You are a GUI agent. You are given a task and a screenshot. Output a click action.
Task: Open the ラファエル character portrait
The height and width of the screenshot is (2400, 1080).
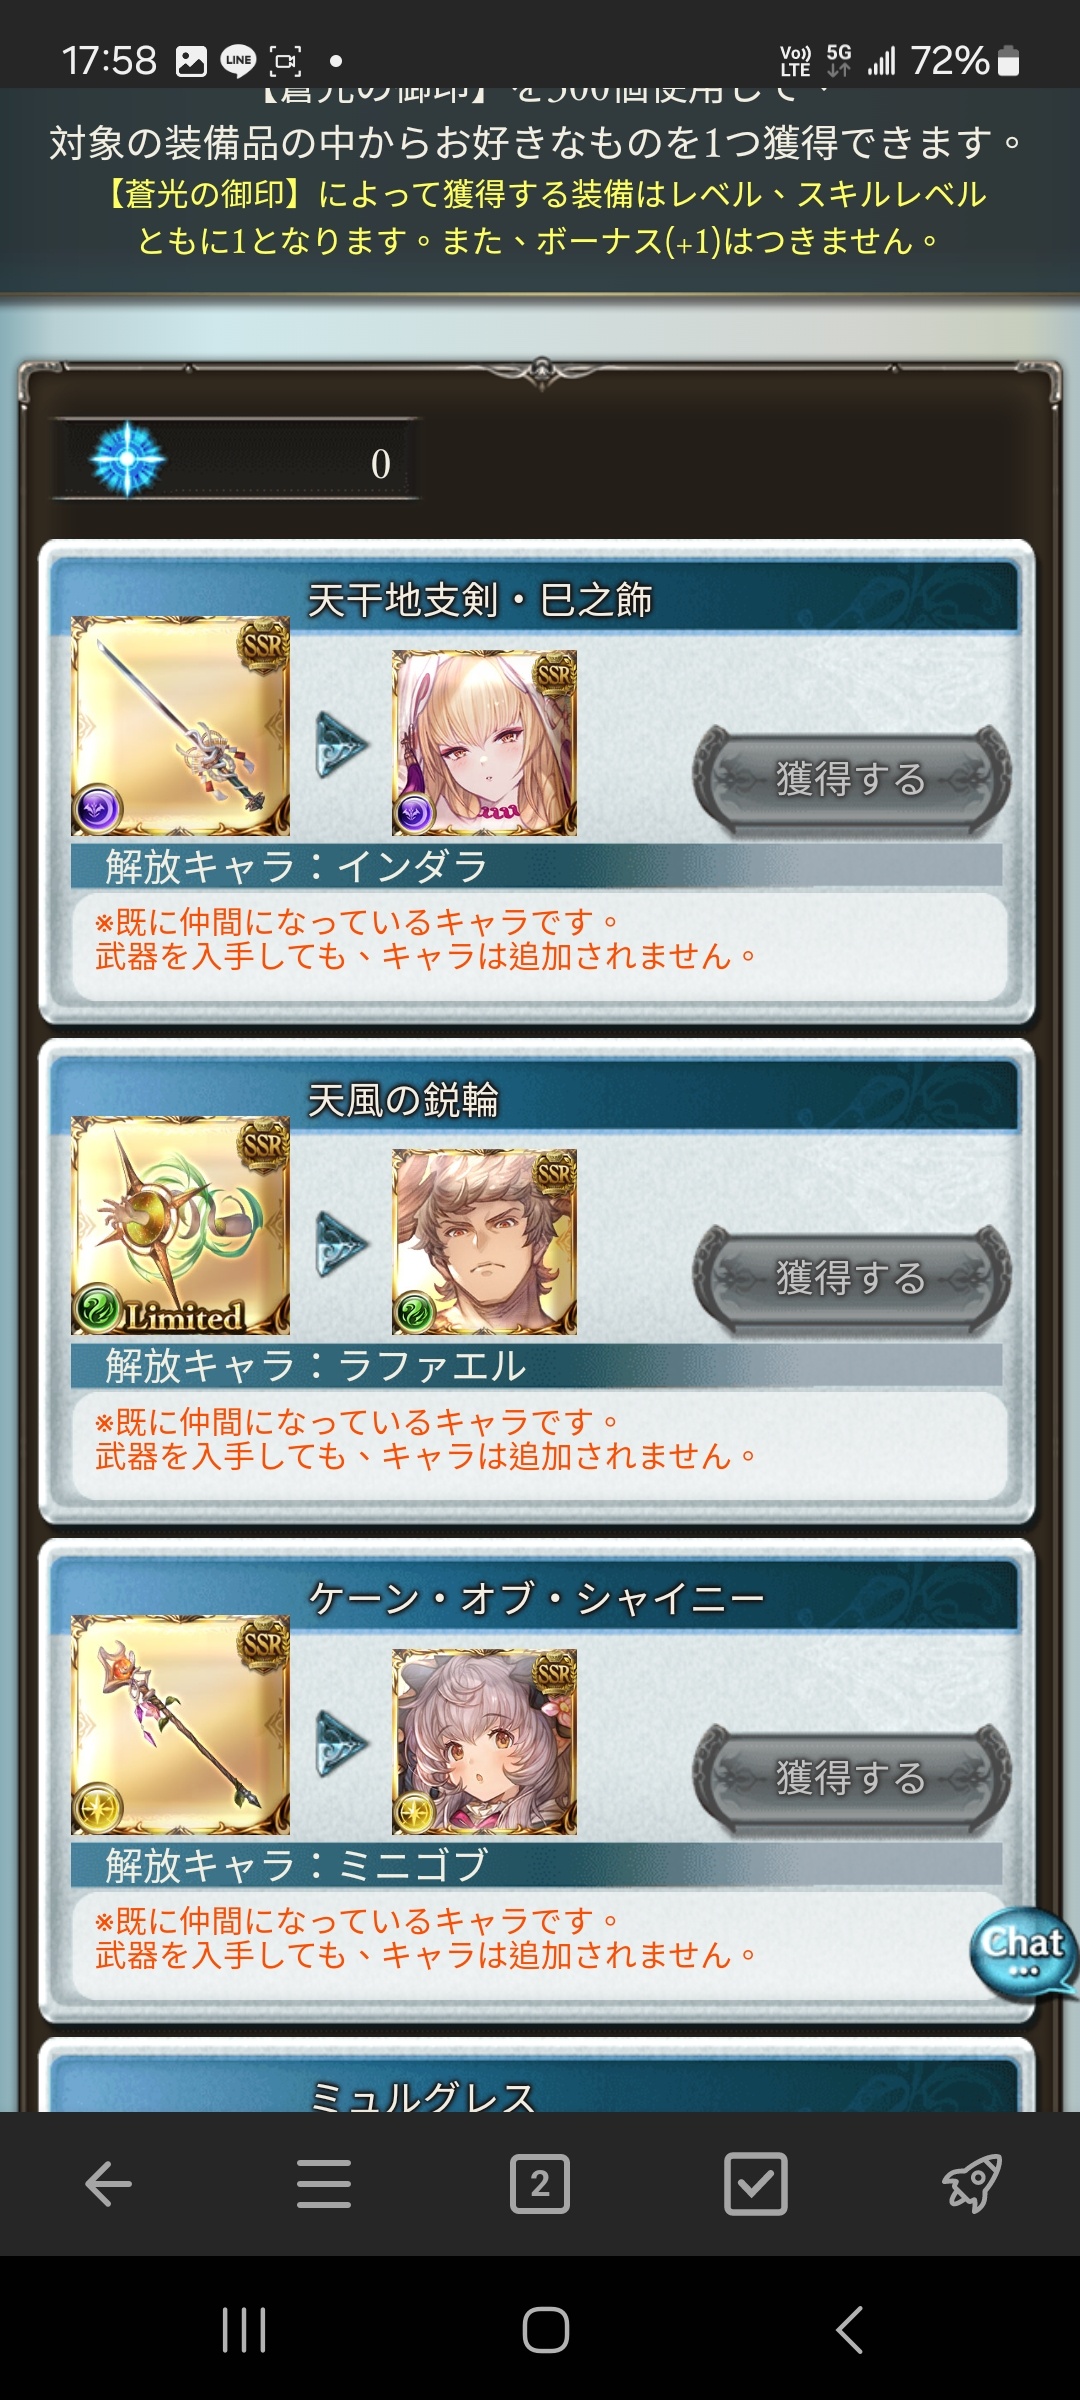tap(484, 1242)
